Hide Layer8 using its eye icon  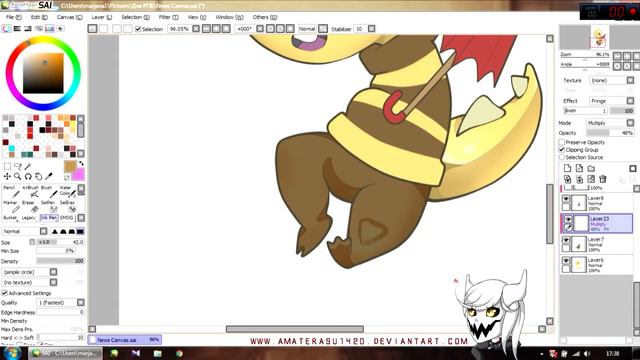[566, 199]
